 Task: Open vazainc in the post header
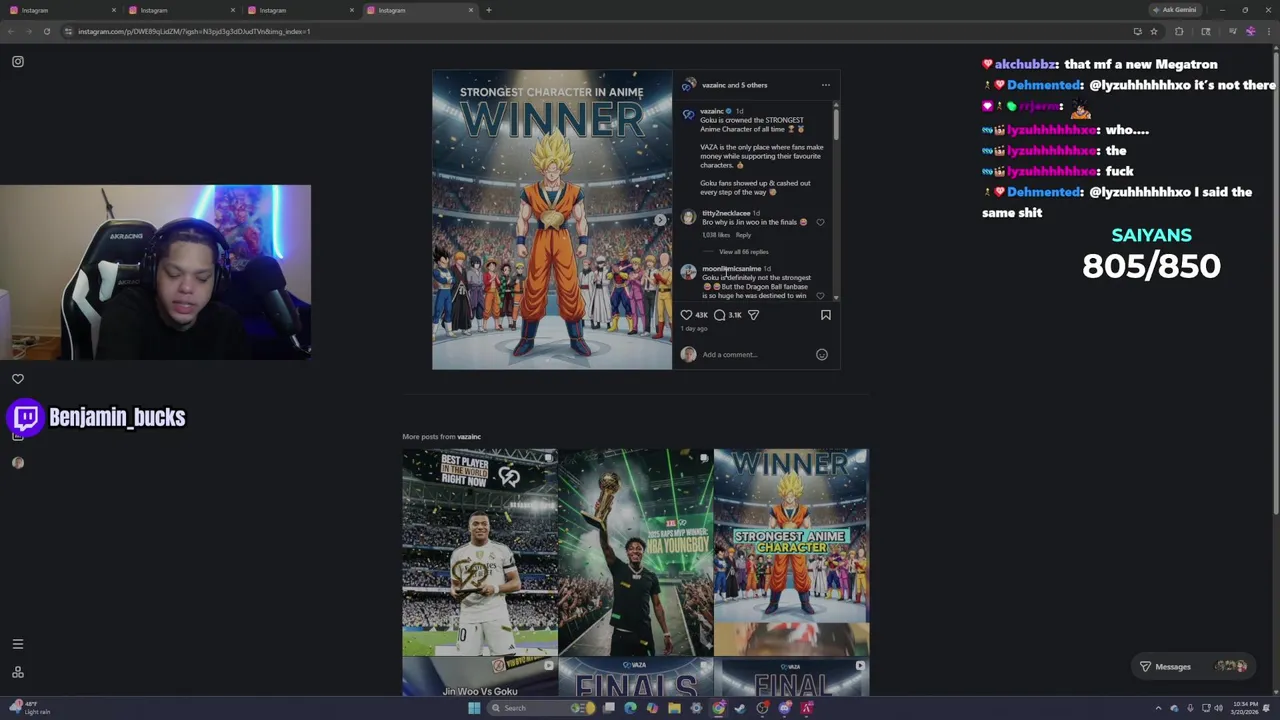point(713,85)
